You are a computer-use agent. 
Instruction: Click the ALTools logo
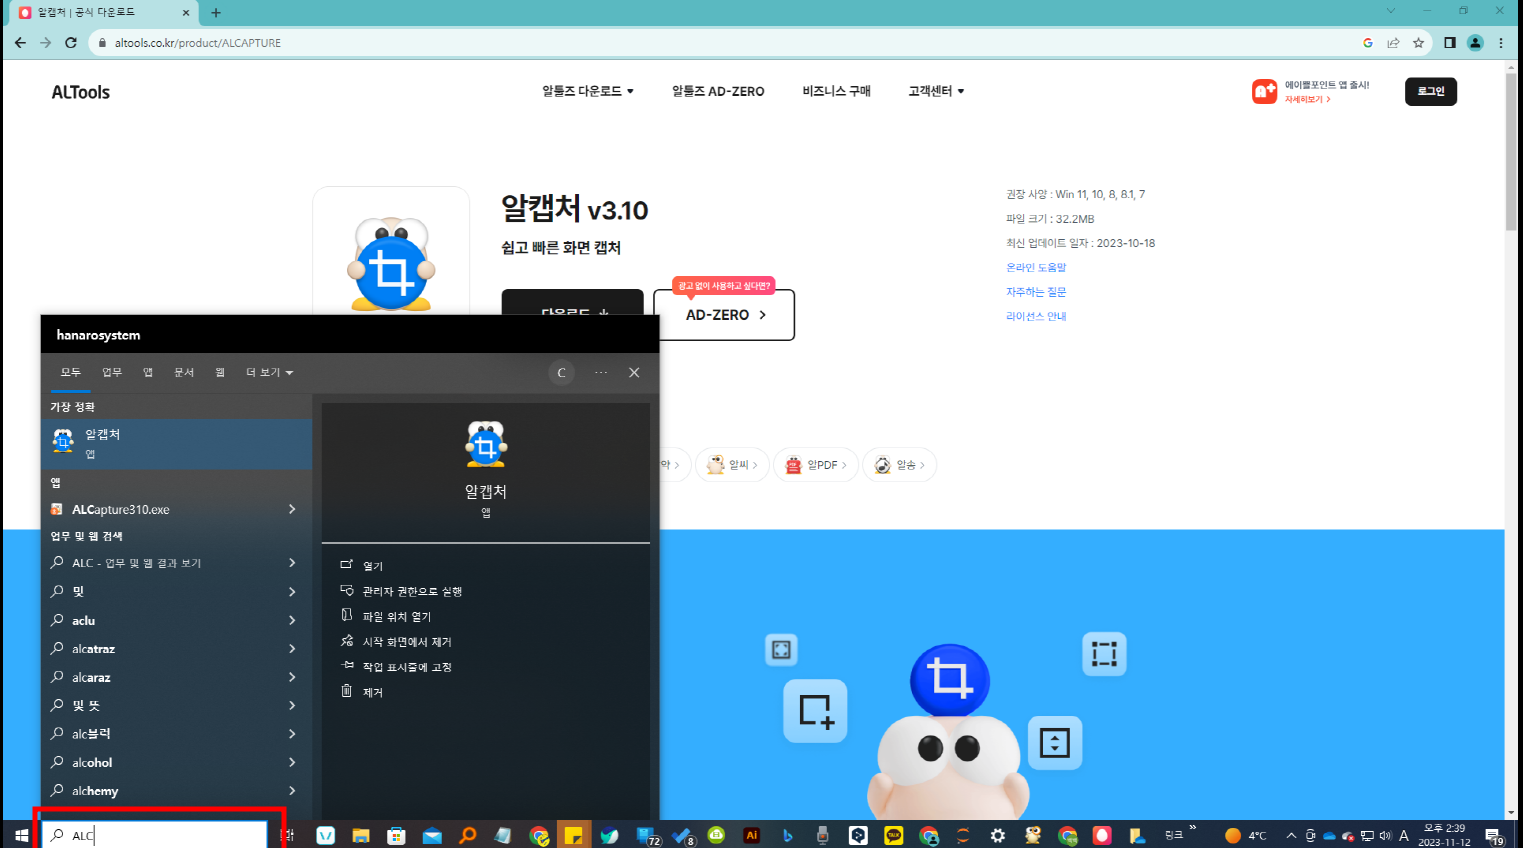pos(81,92)
